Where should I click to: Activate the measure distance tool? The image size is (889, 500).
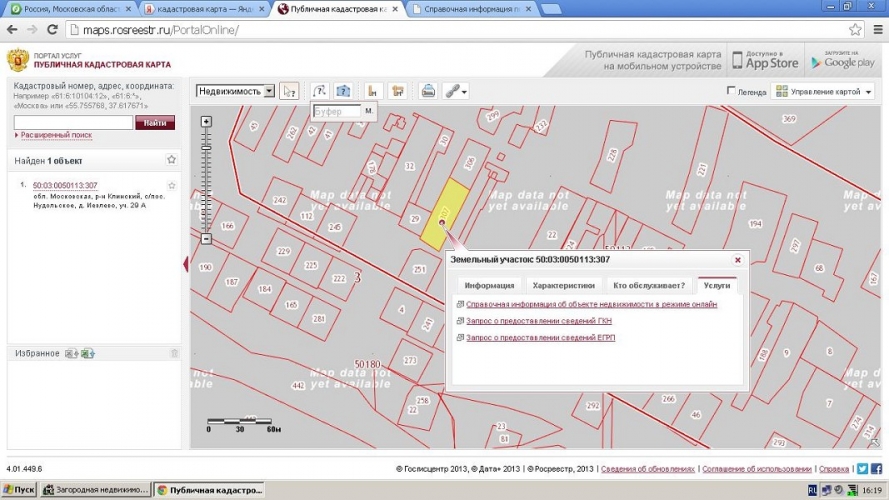tap(372, 91)
